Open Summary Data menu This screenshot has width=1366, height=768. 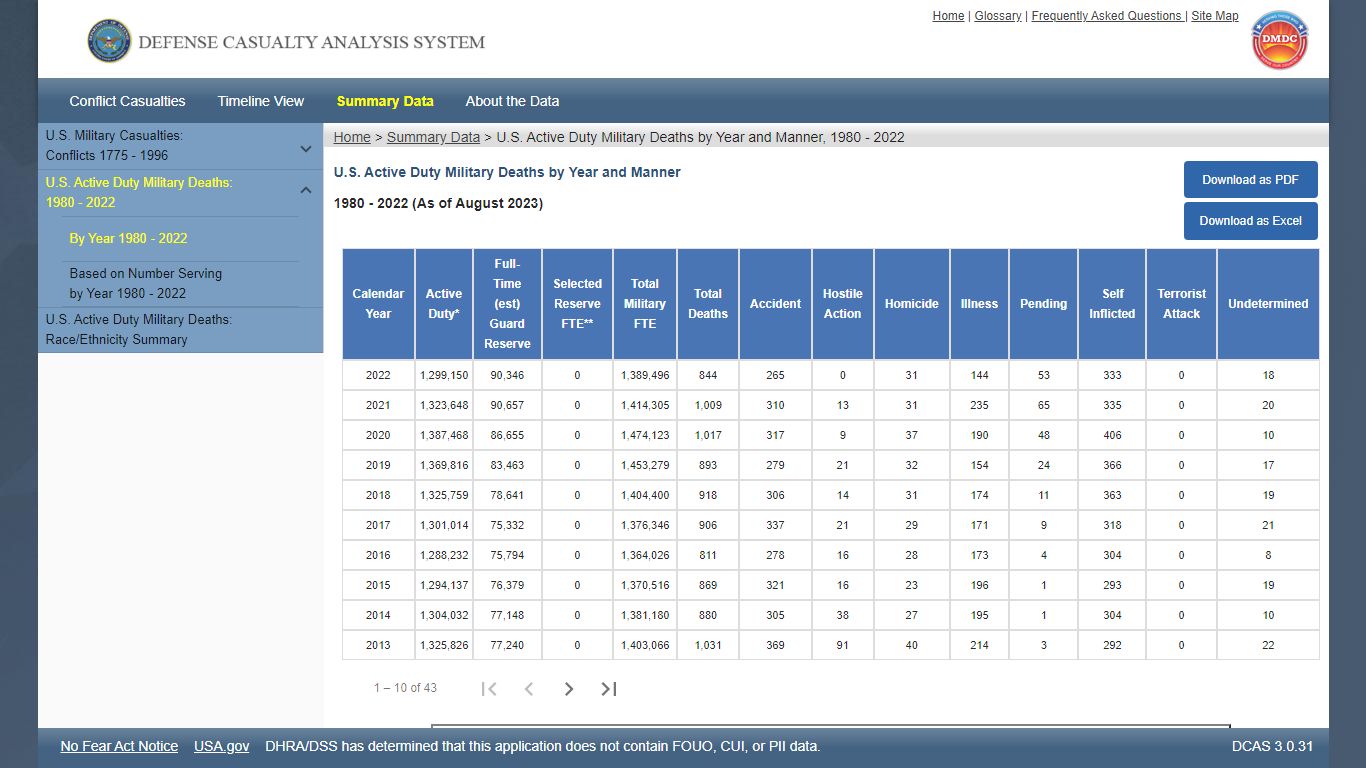click(x=385, y=101)
